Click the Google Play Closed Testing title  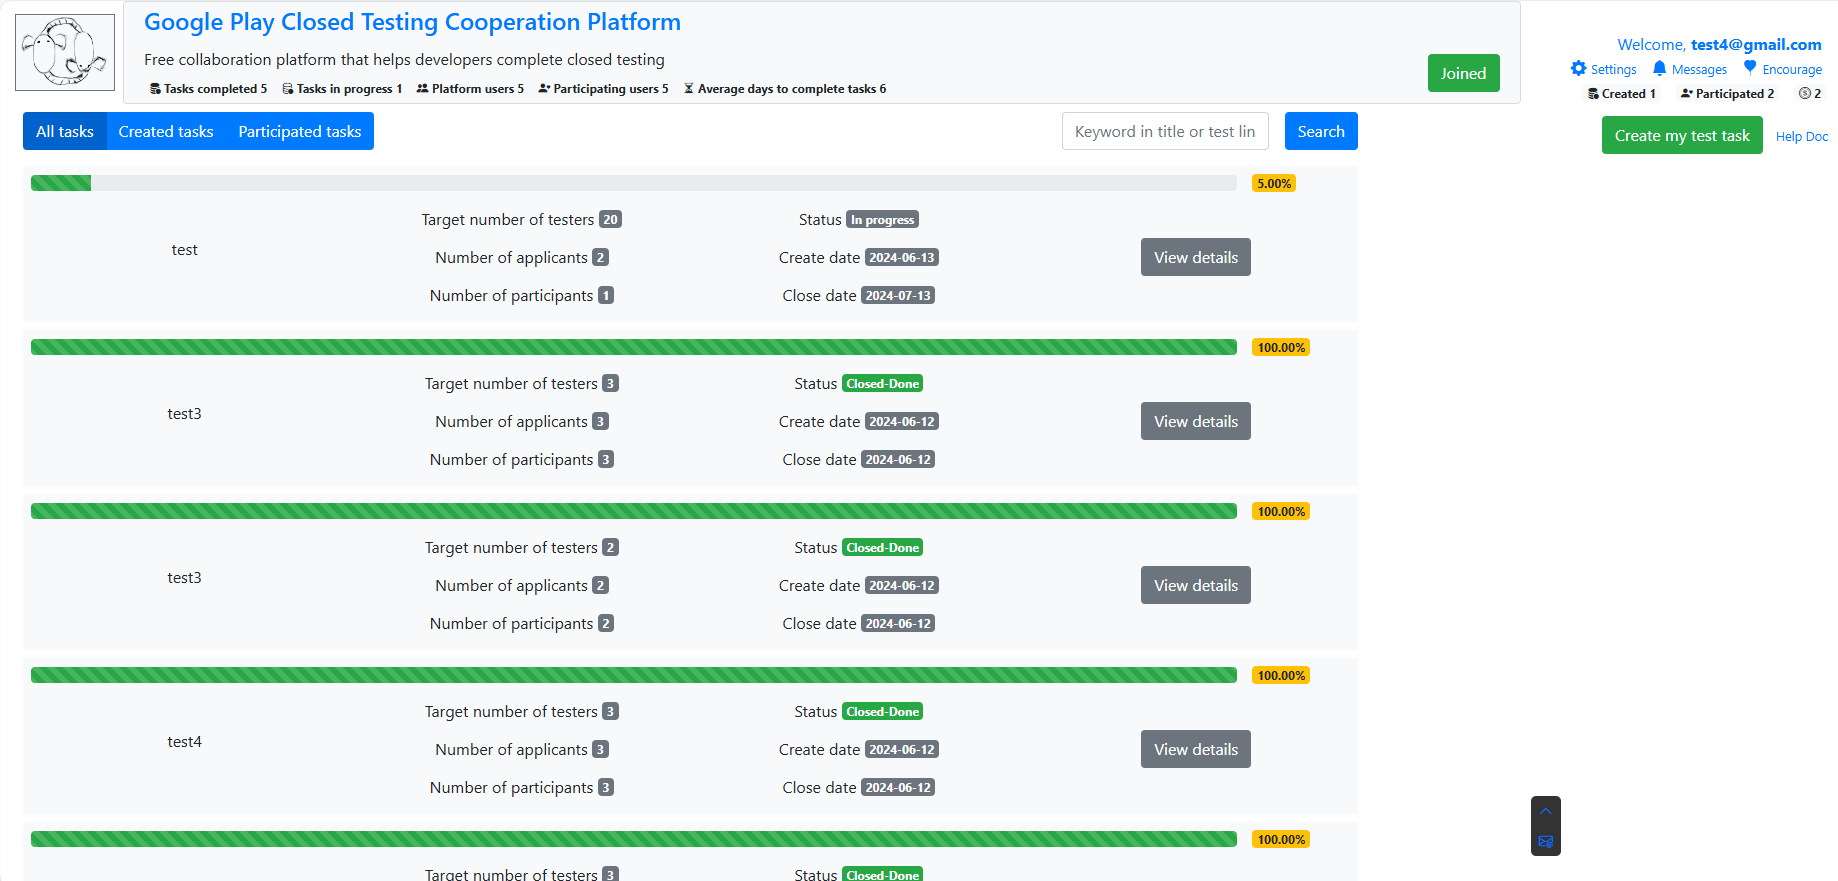(412, 22)
